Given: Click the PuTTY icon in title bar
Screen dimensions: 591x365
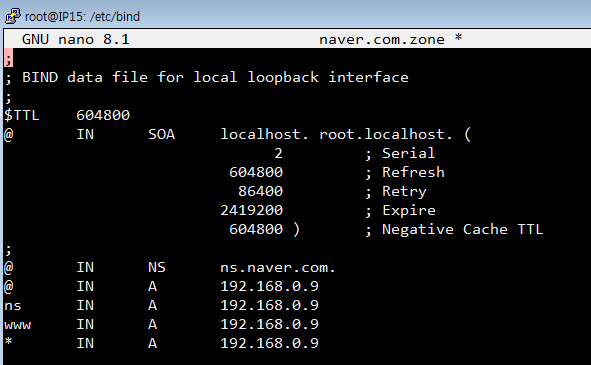Looking at the screenshot, I should [12, 16].
